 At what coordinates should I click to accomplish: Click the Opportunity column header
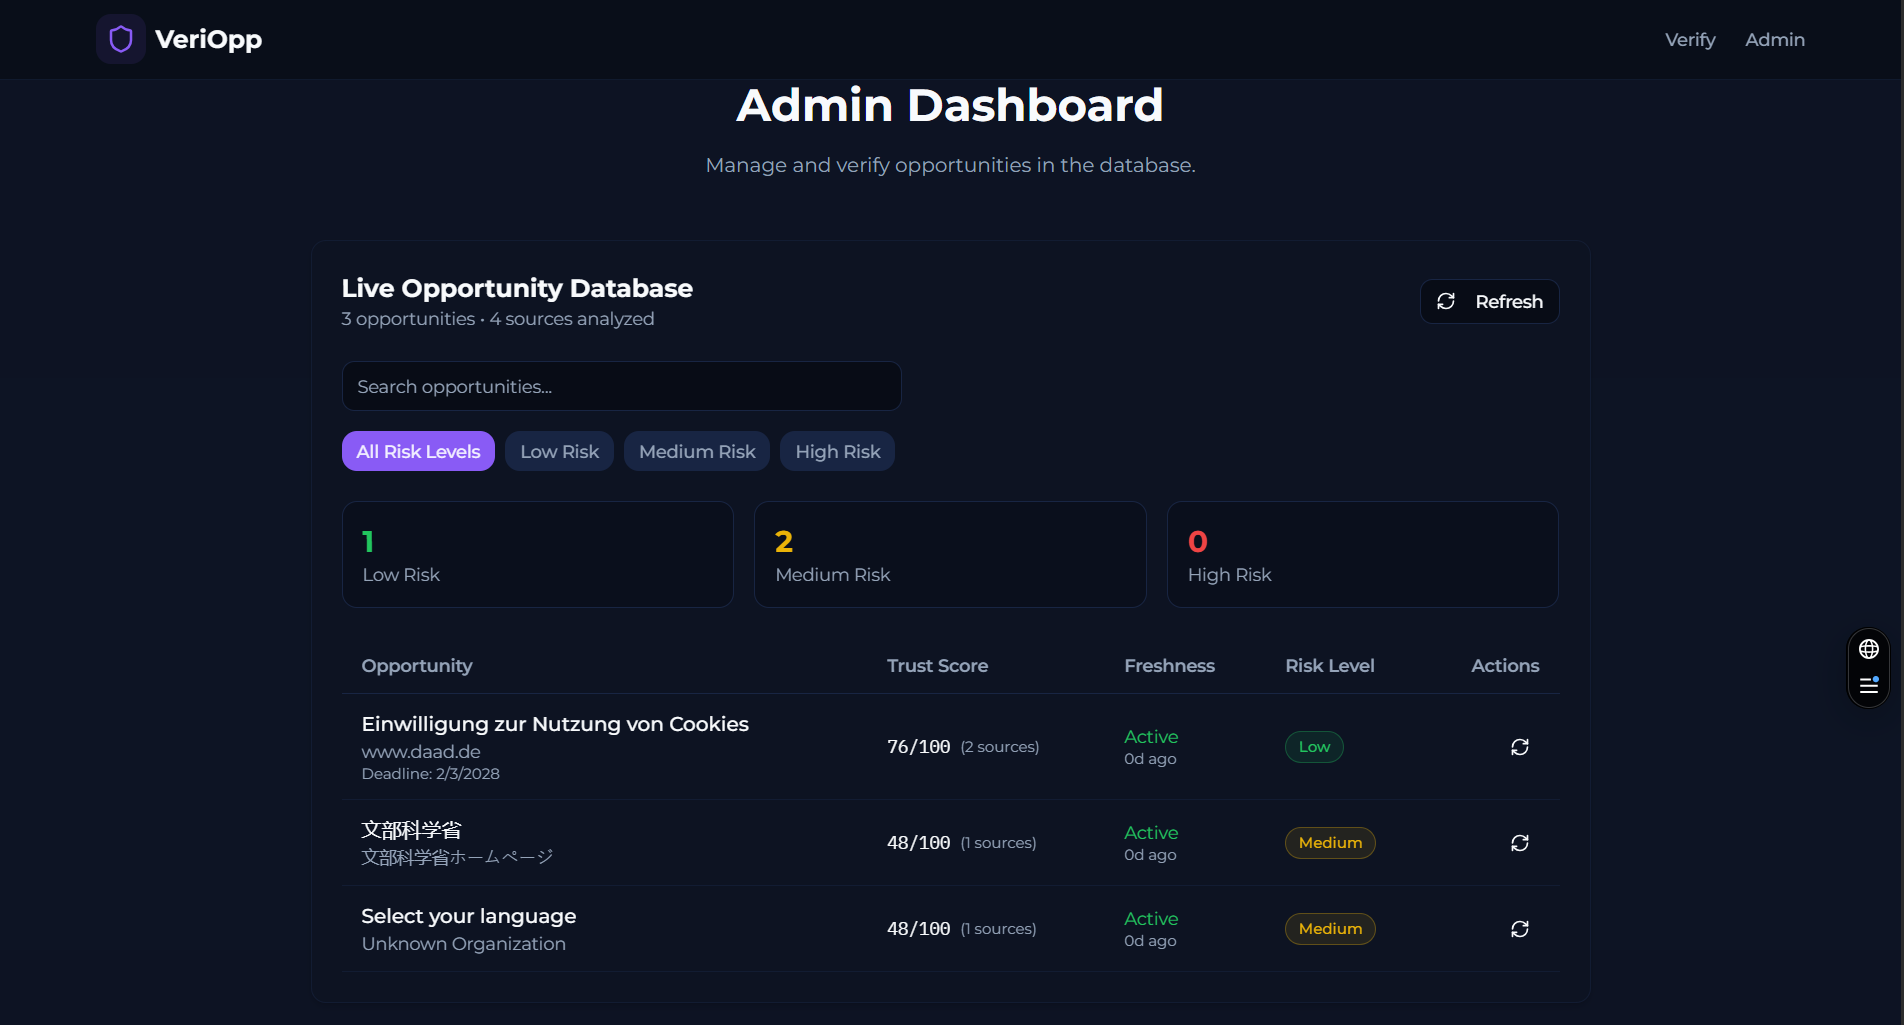[417, 666]
